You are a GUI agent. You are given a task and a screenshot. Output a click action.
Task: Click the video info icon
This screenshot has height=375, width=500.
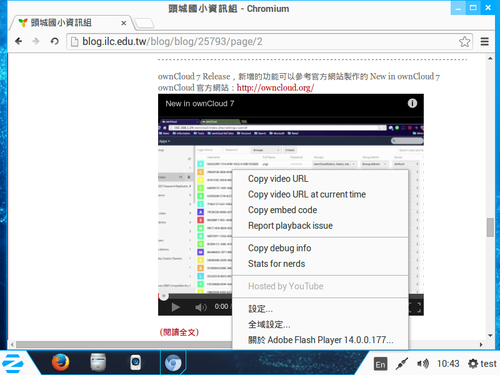tap(412, 103)
